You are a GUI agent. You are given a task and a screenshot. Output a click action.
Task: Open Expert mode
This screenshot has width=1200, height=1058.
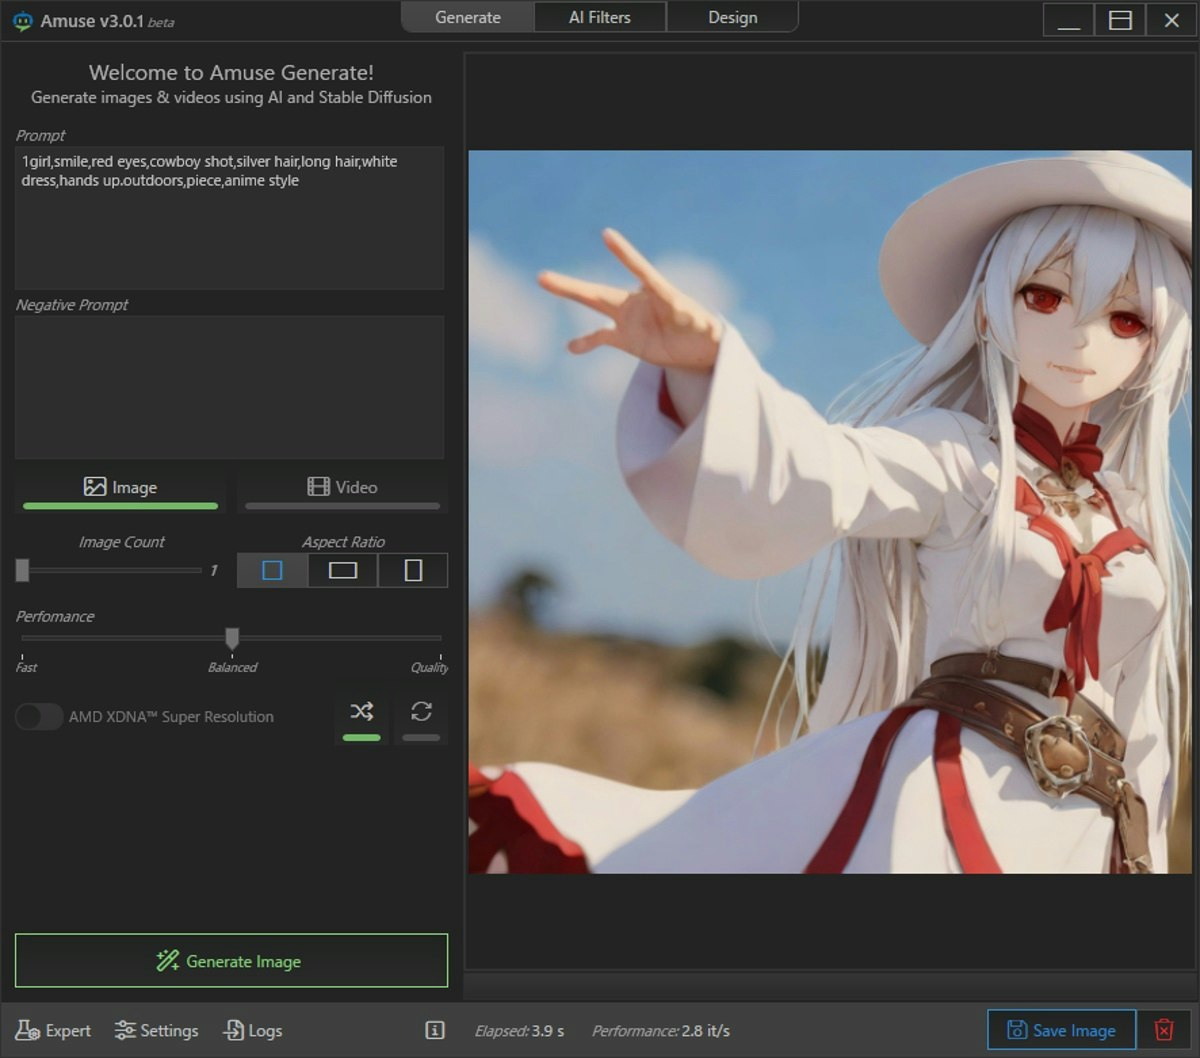(54, 1030)
